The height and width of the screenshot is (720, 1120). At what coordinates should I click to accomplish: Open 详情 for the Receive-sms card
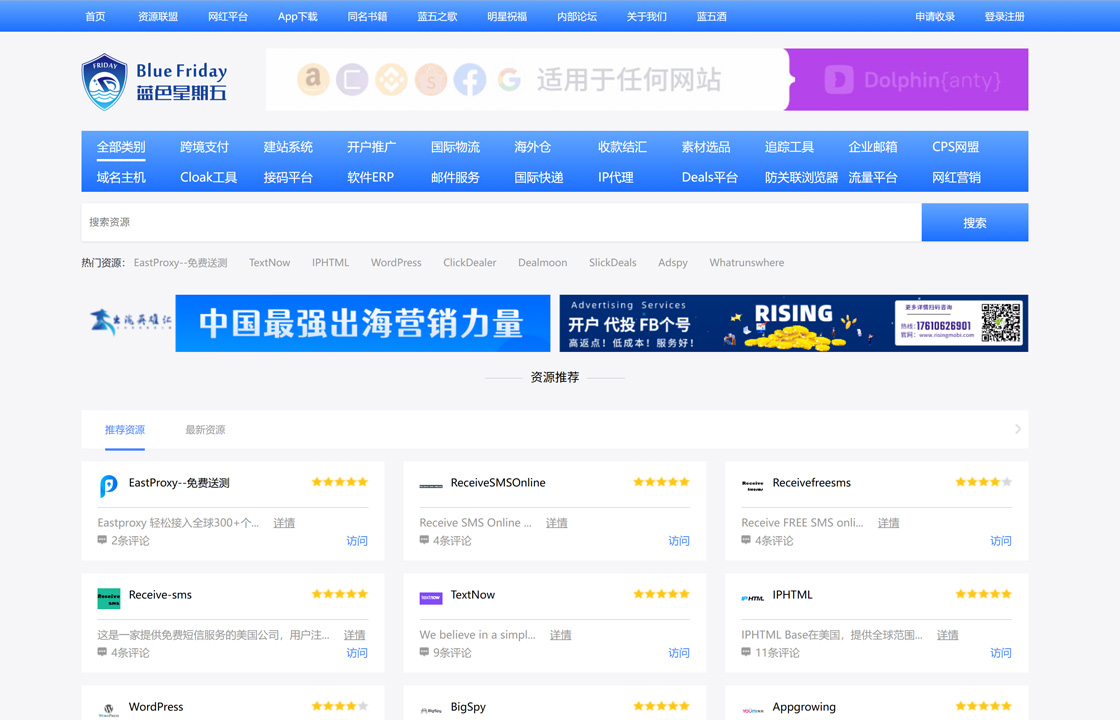(x=354, y=635)
